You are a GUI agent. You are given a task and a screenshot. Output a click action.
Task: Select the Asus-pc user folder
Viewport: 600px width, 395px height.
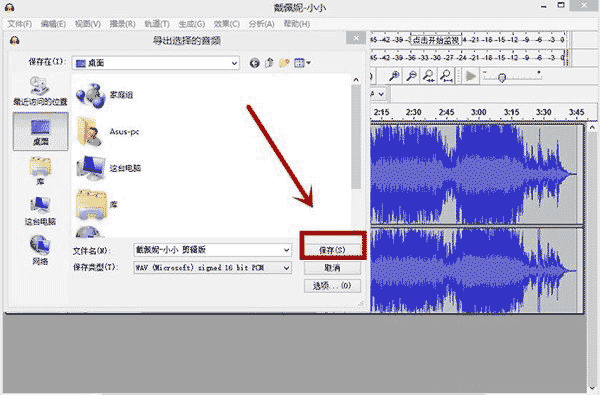click(108, 132)
